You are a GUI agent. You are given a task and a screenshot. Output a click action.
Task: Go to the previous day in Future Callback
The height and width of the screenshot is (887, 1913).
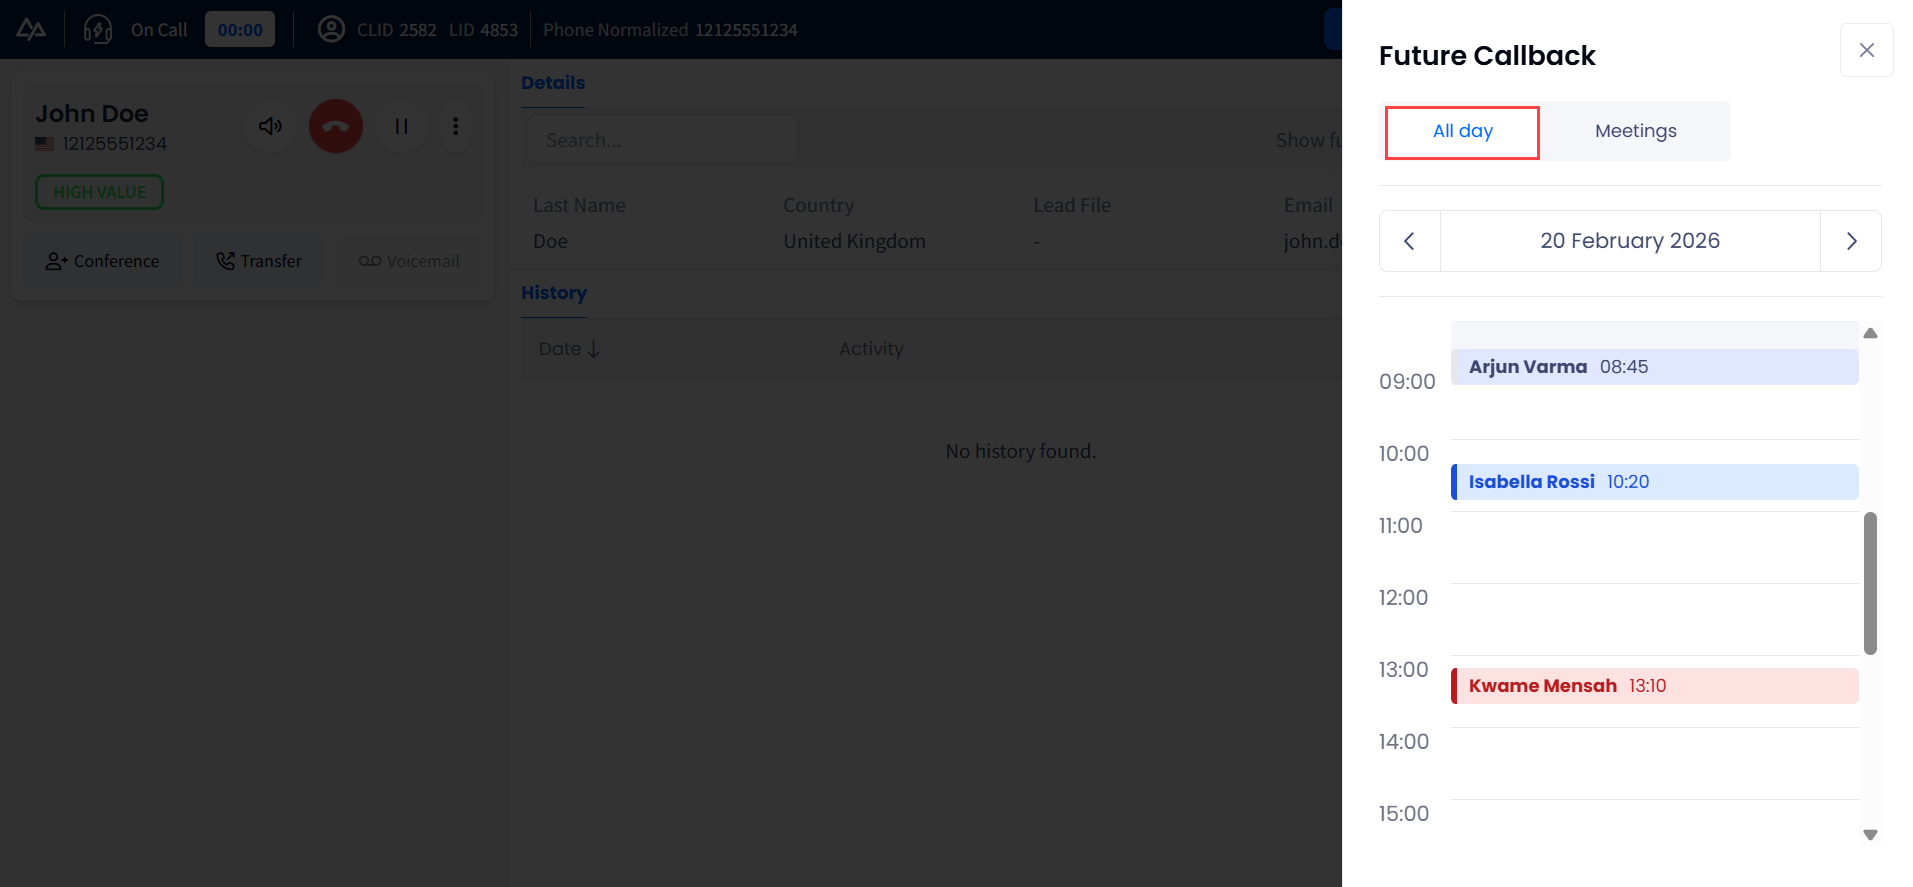1409,241
